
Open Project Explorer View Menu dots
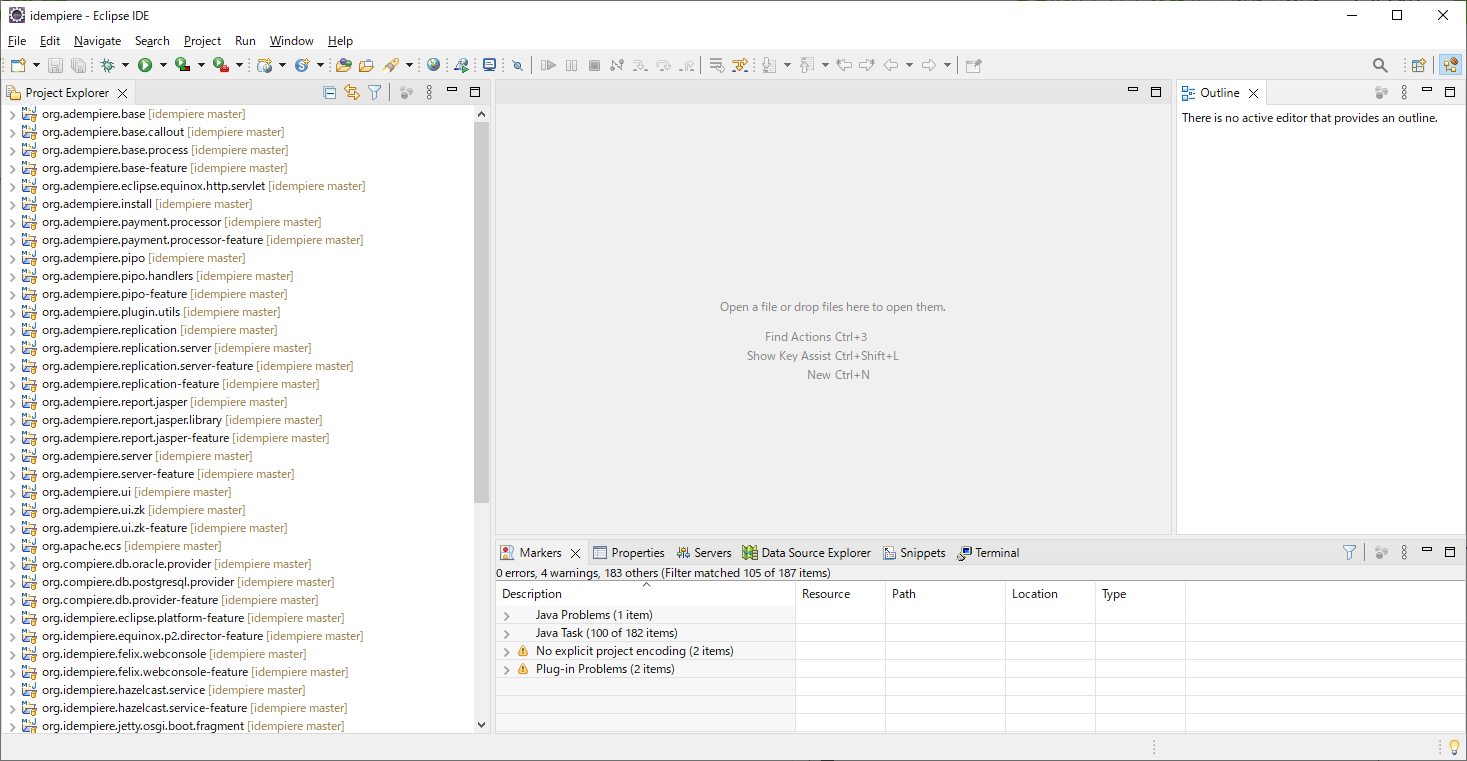tap(429, 92)
